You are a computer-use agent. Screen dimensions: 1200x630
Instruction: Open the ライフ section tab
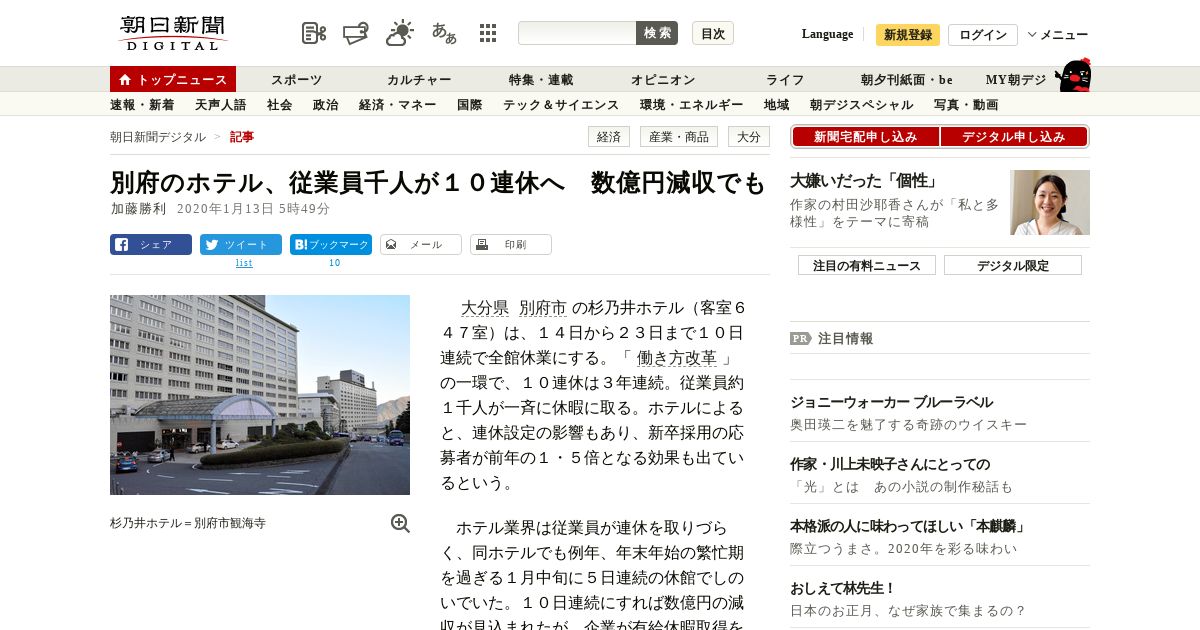coord(785,79)
